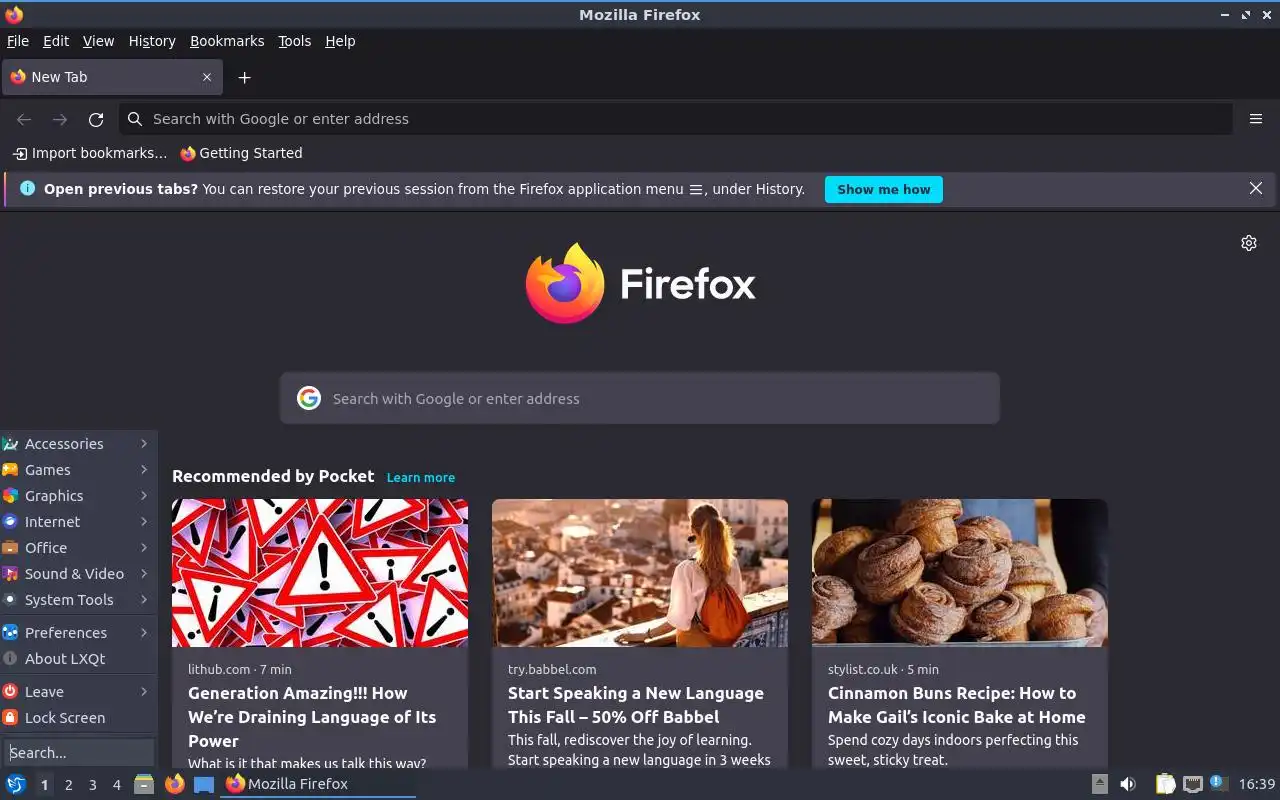Switch to workspace 2

(68, 785)
